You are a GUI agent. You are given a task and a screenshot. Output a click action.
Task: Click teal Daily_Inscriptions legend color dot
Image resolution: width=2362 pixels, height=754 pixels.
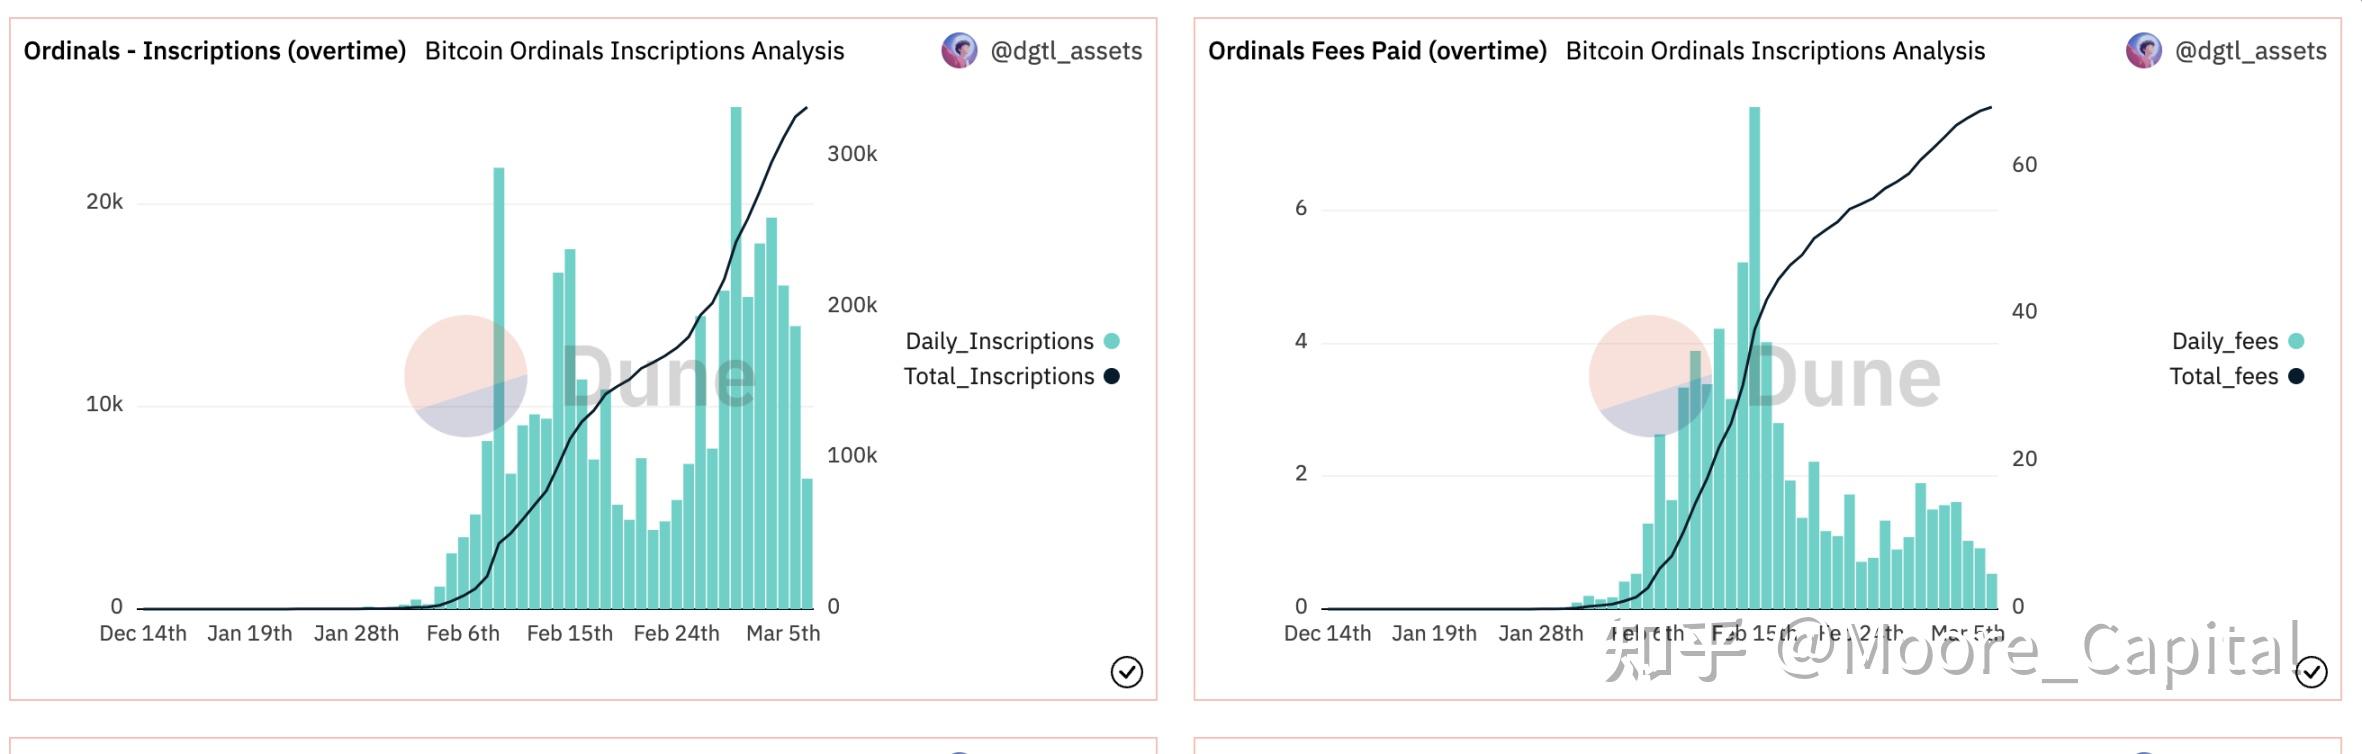[1111, 341]
